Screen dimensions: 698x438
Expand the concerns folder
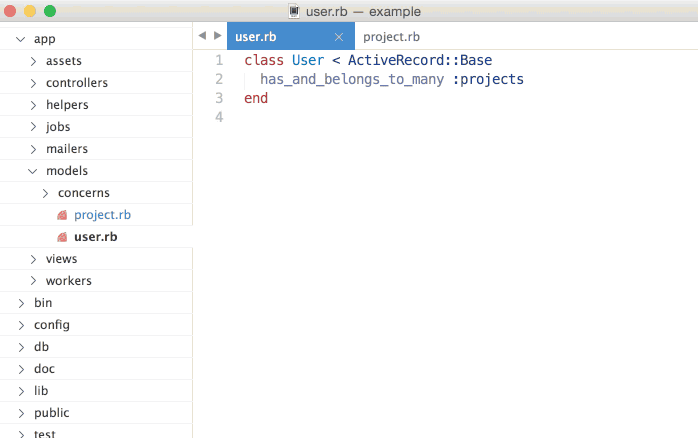45,193
